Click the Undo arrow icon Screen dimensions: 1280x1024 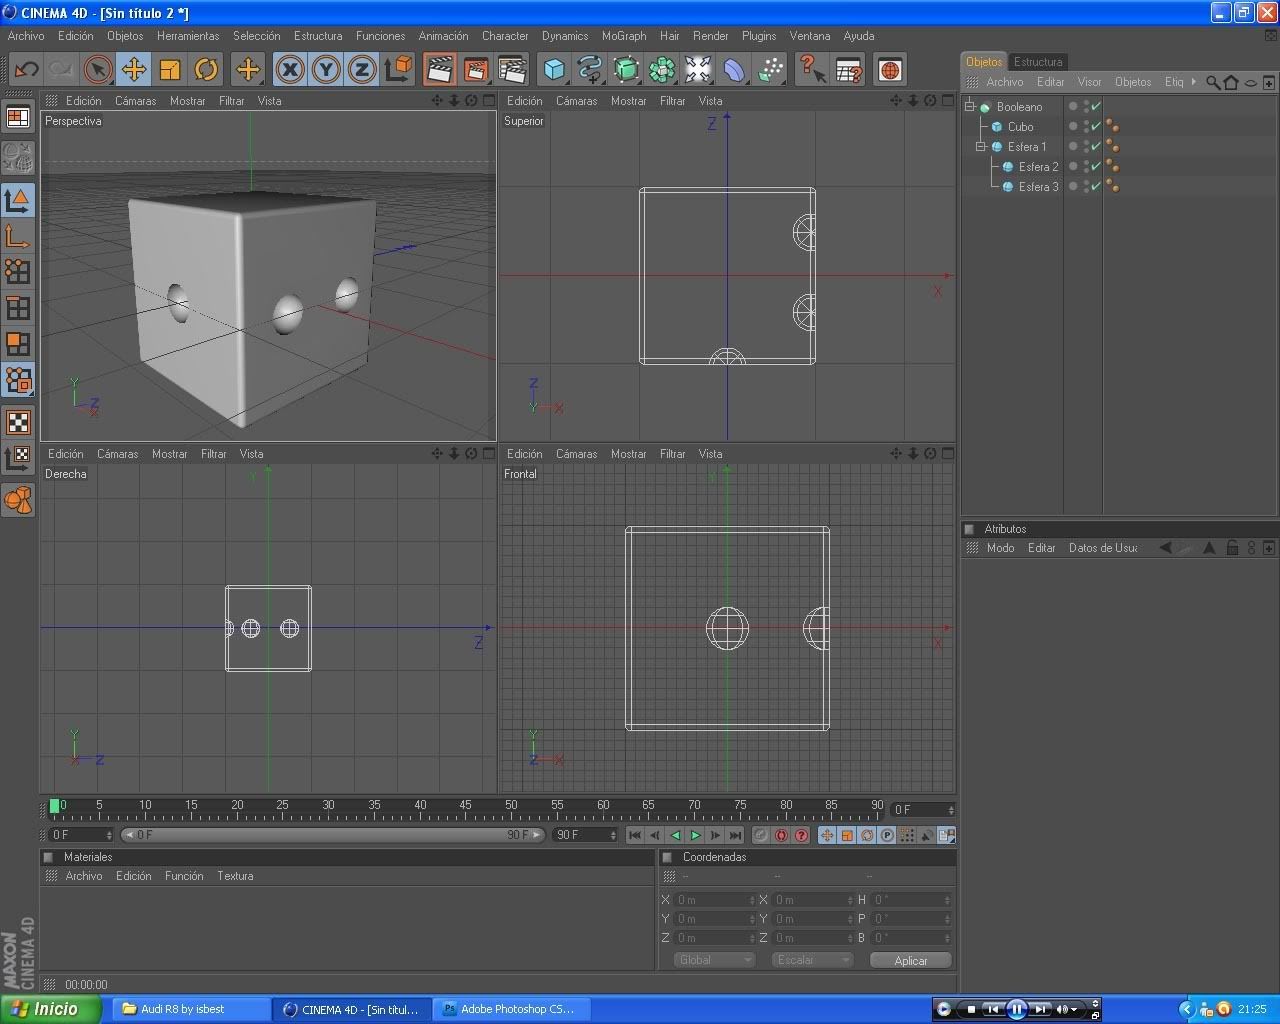point(26,69)
